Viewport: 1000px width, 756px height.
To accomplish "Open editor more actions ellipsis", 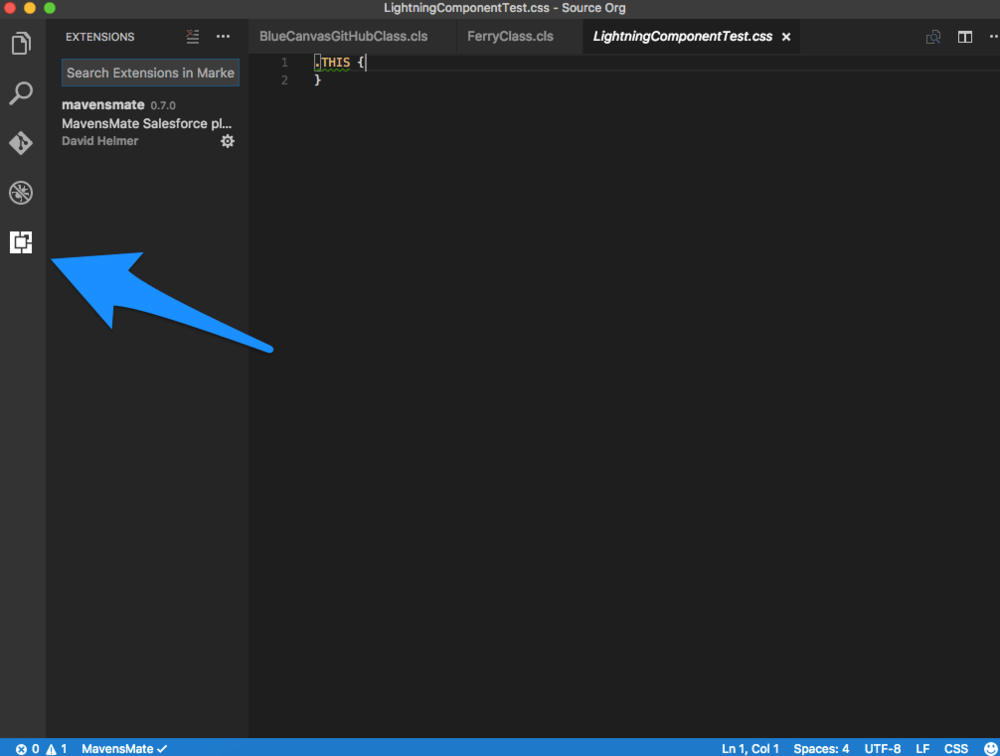I will click(994, 37).
